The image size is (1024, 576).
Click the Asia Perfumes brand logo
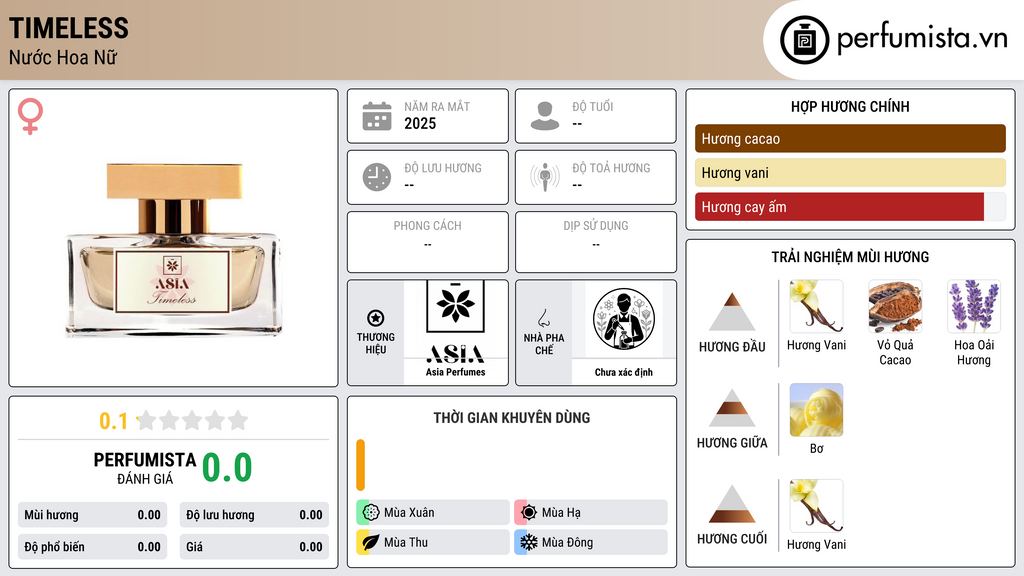pos(455,322)
